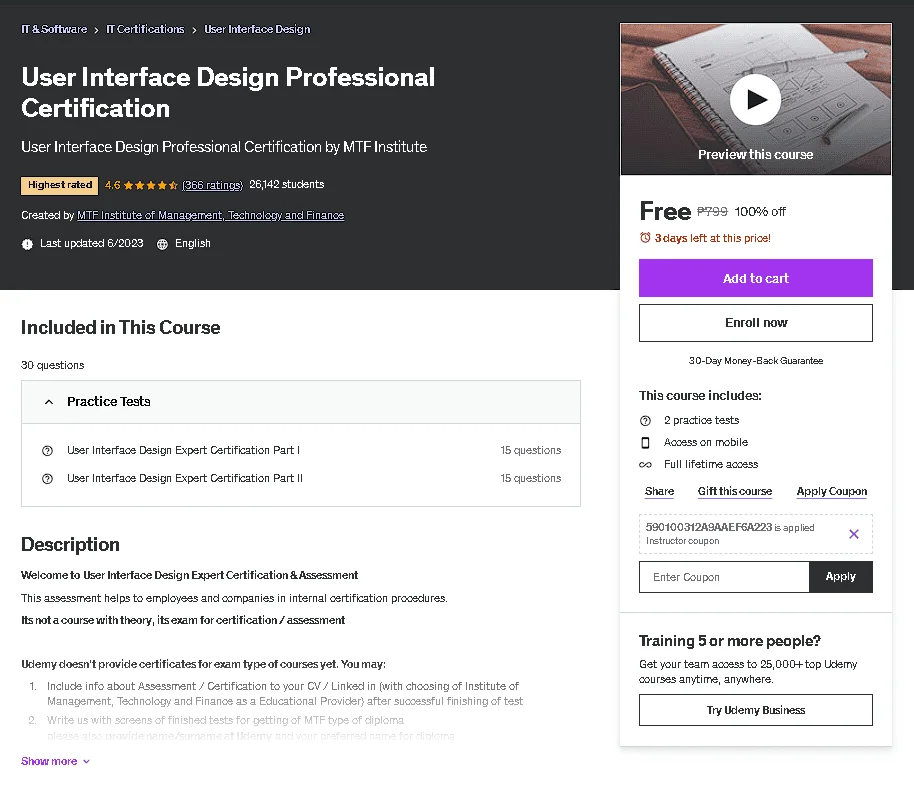This screenshot has width=914, height=800.
Task: Click the mobile phone access icon
Action: [x=645, y=443]
